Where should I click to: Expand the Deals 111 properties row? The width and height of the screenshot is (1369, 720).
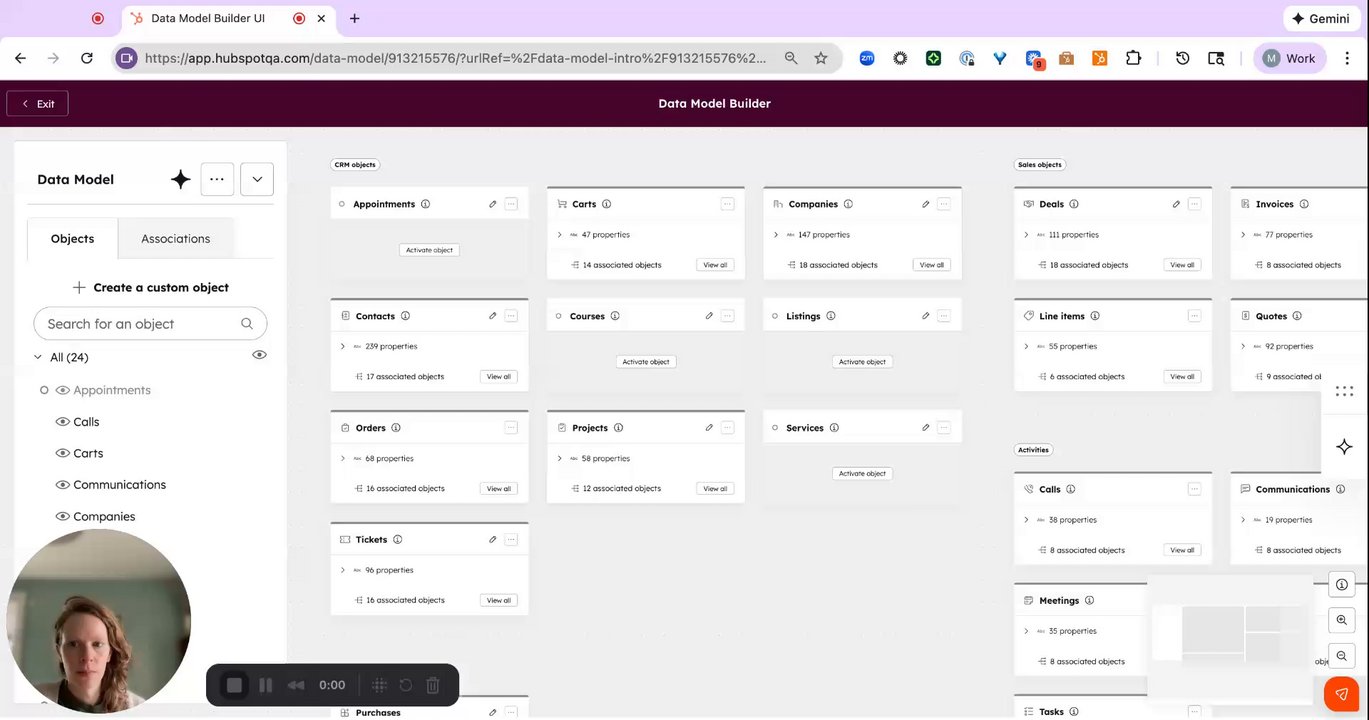click(1026, 235)
